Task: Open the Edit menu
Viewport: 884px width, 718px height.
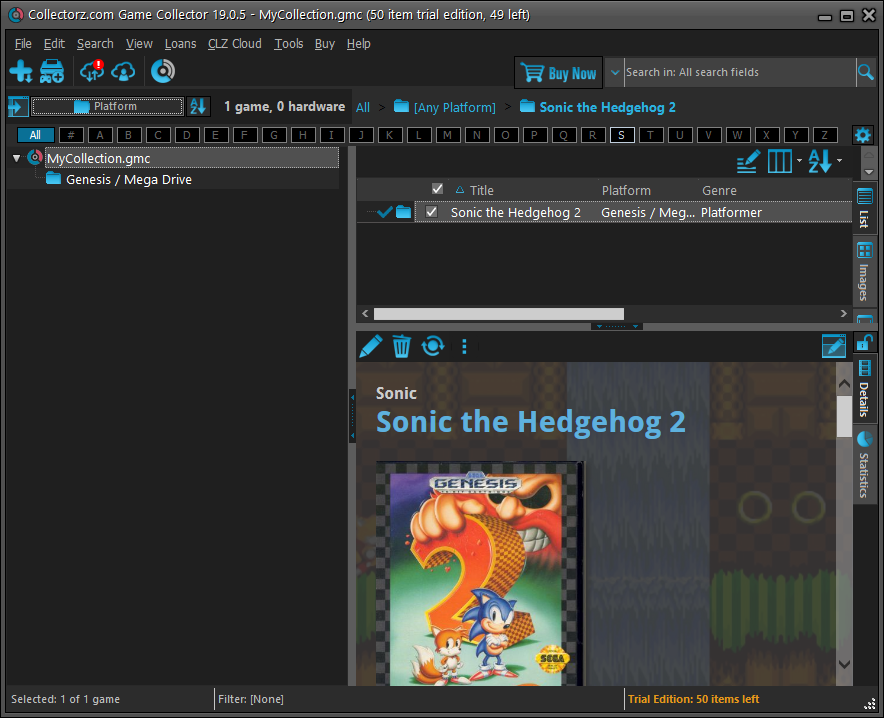Action: tap(54, 43)
